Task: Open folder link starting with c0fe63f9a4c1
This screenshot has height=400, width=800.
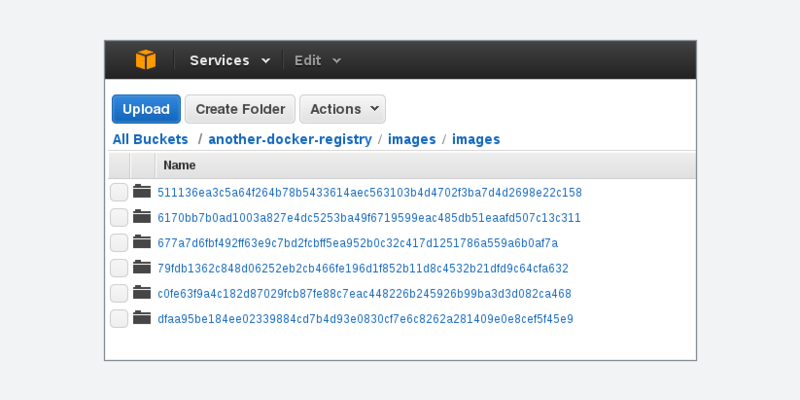Action: (x=364, y=294)
